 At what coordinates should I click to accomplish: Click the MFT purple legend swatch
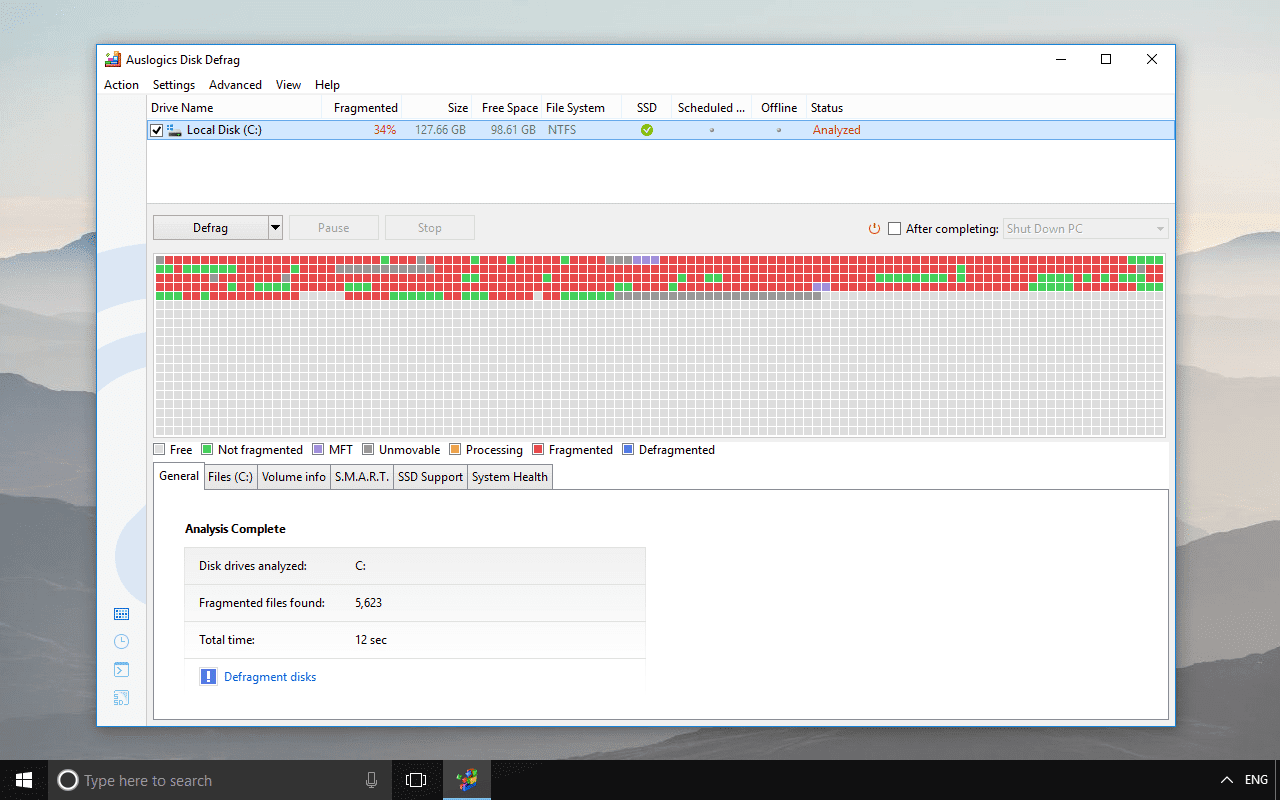(318, 450)
